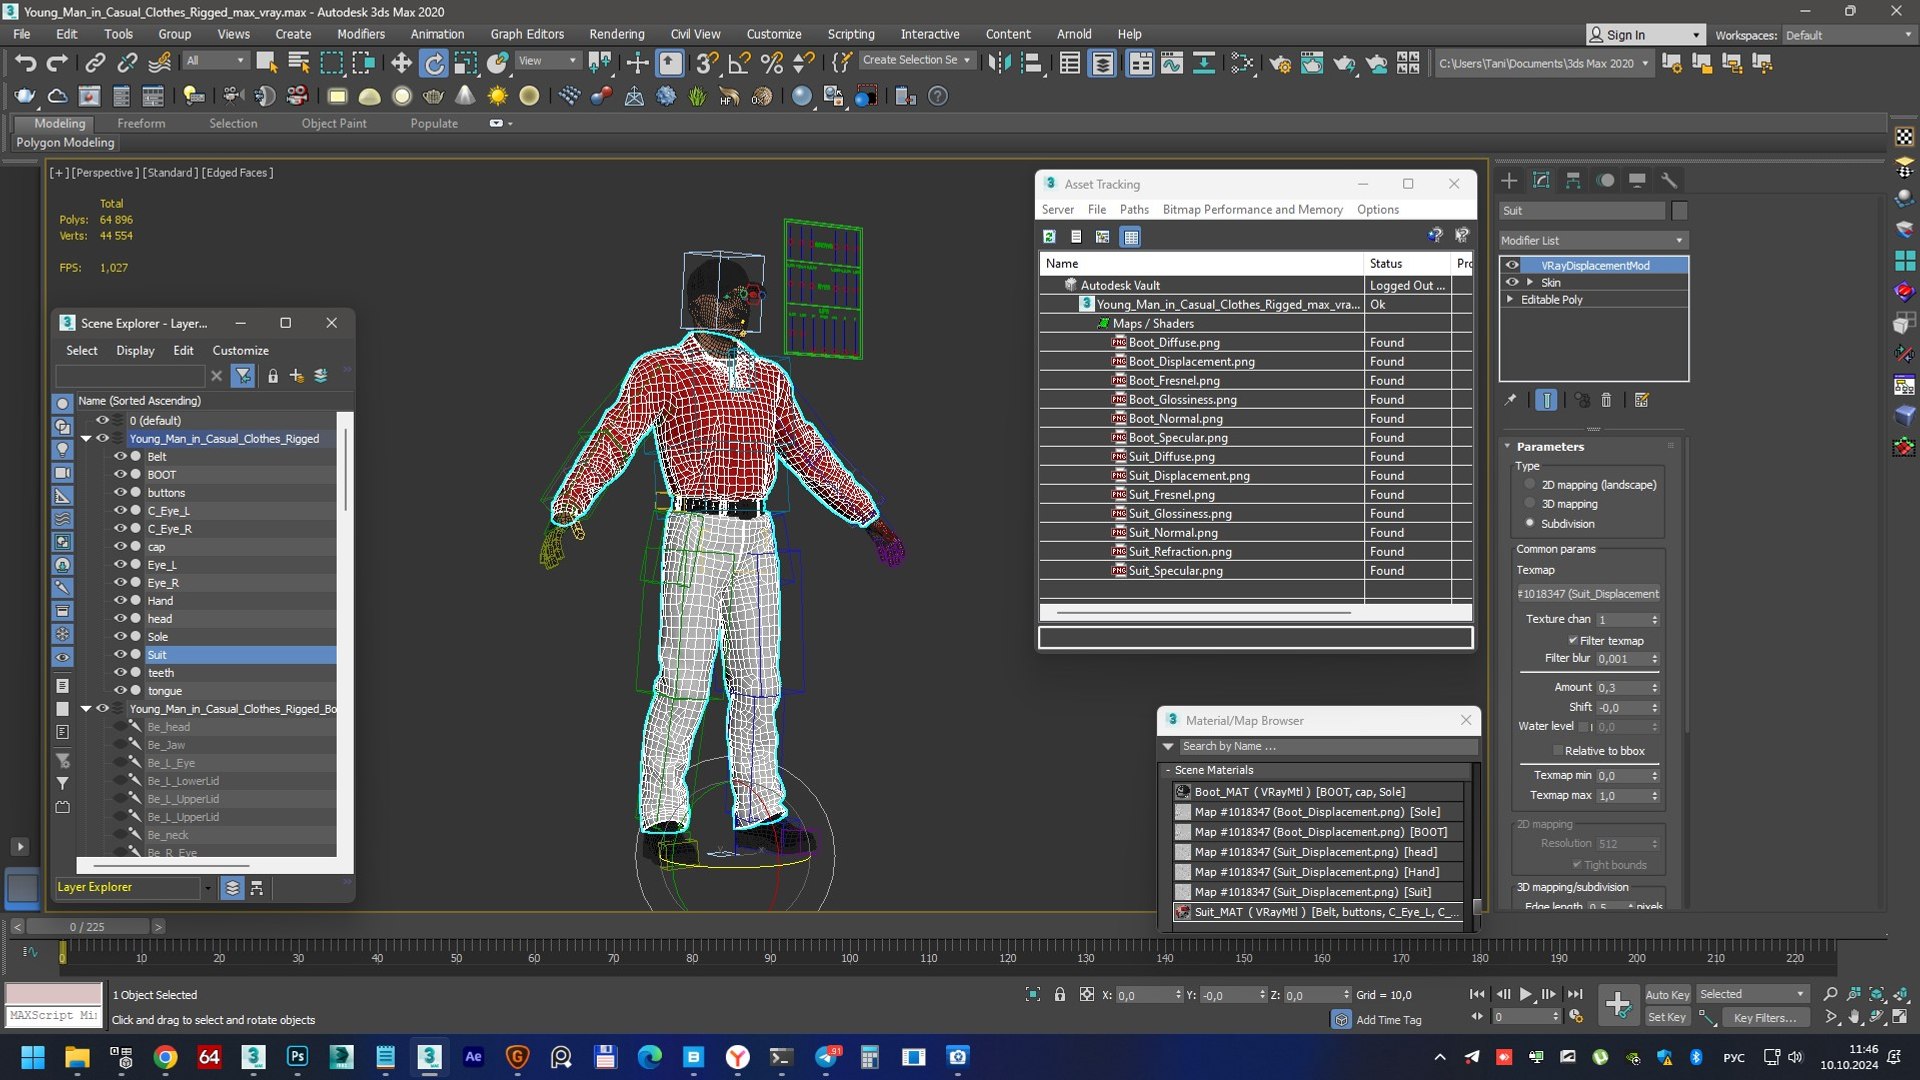Open the Create Selection Set dropdown
1920x1080 pixels.
click(x=916, y=60)
